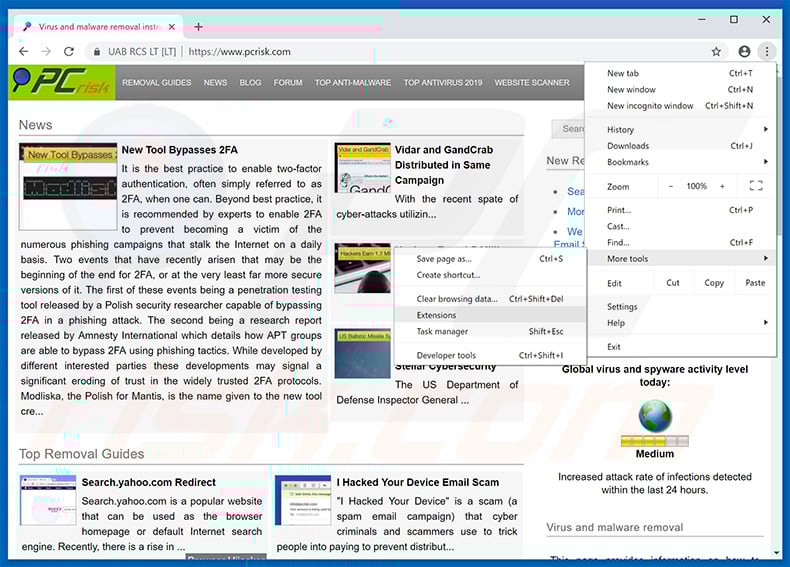Open Hackers Earn article thumbnail
790x567 pixels.
363,269
